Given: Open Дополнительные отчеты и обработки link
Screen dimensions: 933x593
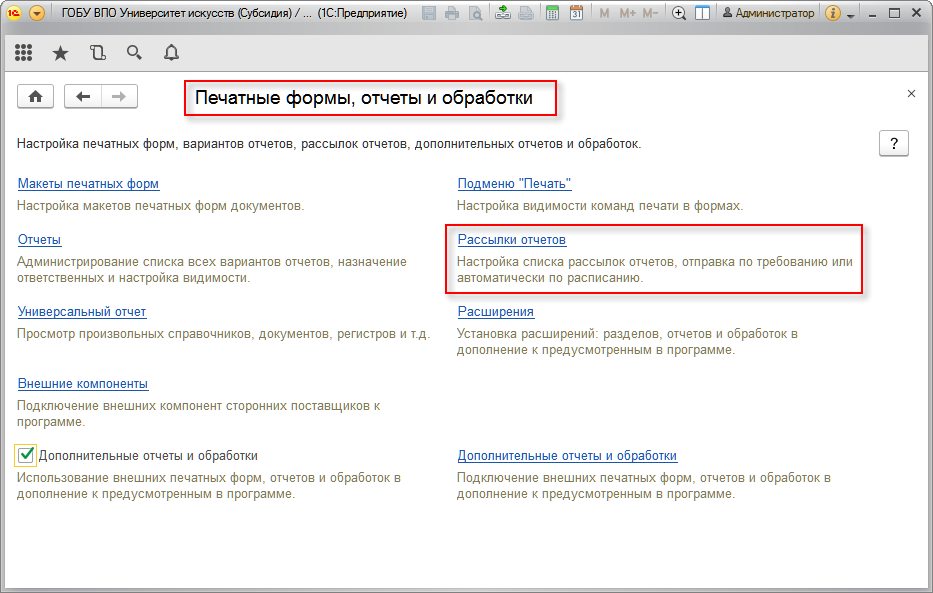Looking at the screenshot, I should 567,456.
